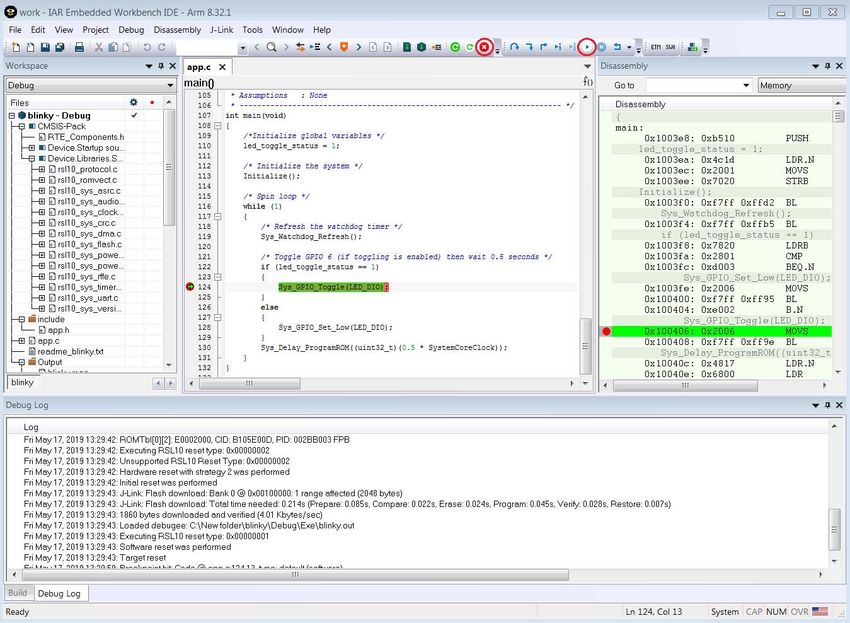Viewport: 850px width, 623px height.
Task: Switch to the Build tab
Action: (17, 593)
